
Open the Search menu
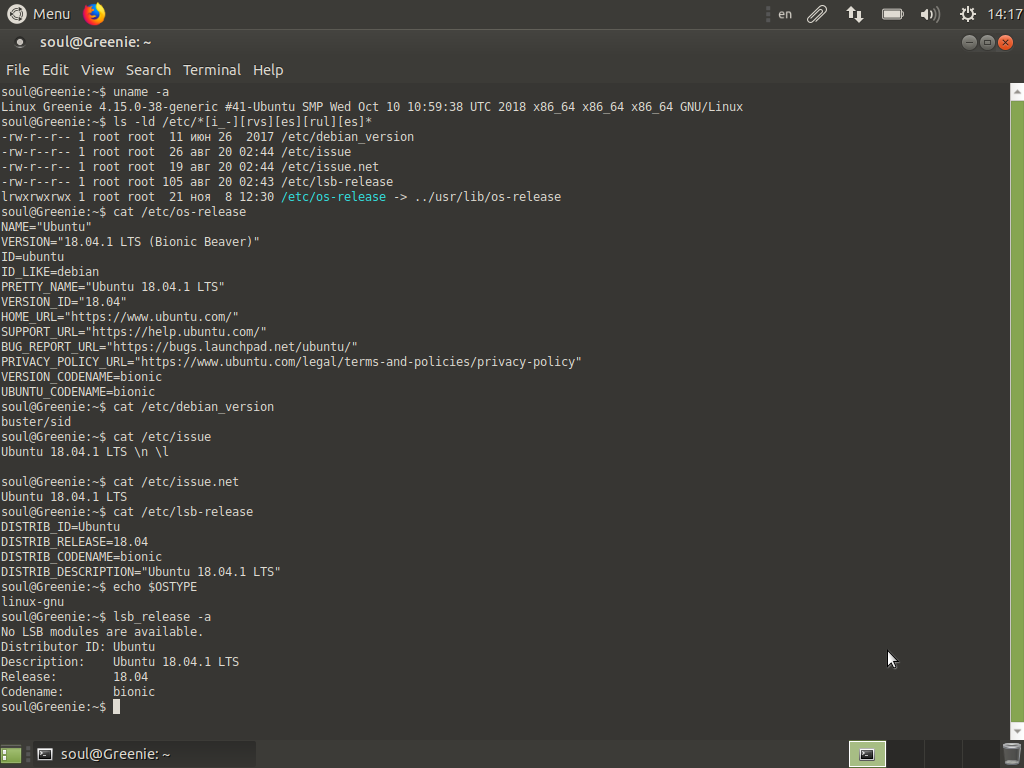point(148,70)
